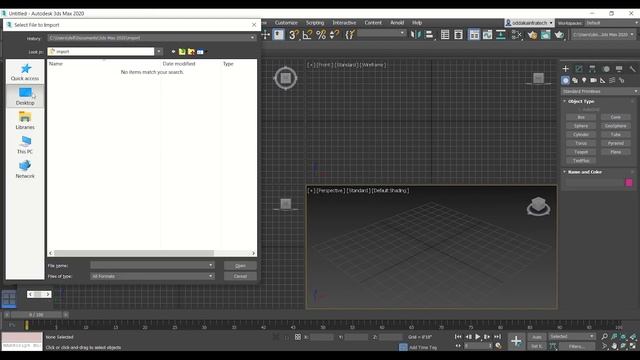Select Geometry category icon
This screenshot has height=360, width=640.
[565, 80]
